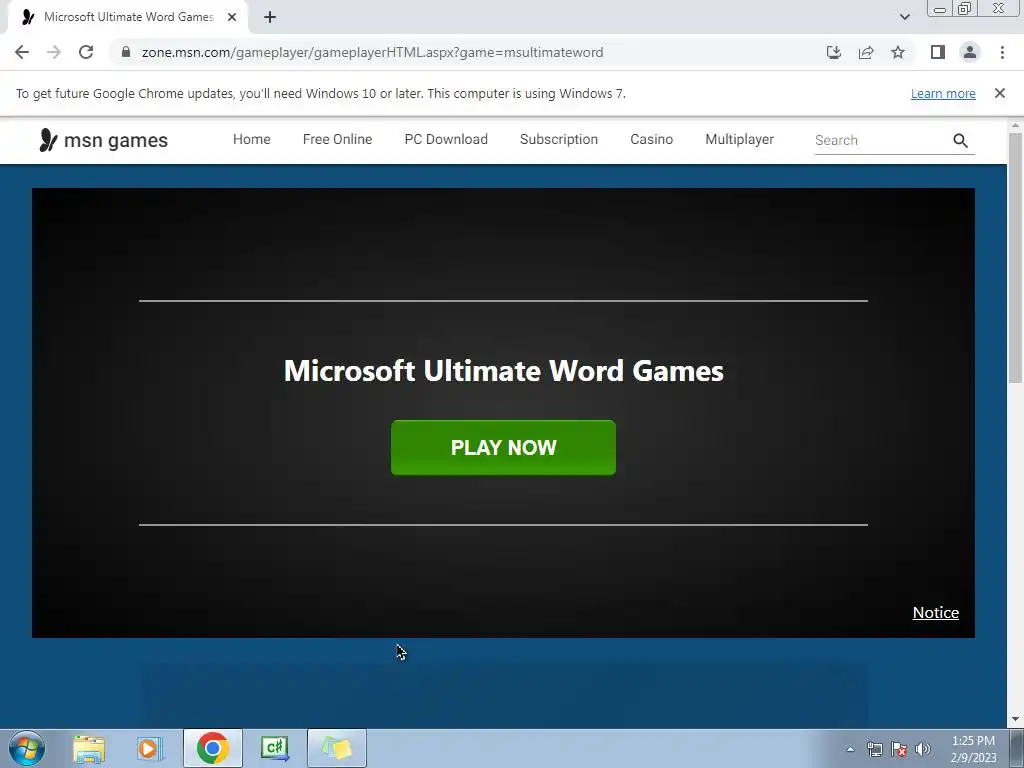Open Windows Explorer from taskbar
1024x768 pixels.
pos(89,748)
